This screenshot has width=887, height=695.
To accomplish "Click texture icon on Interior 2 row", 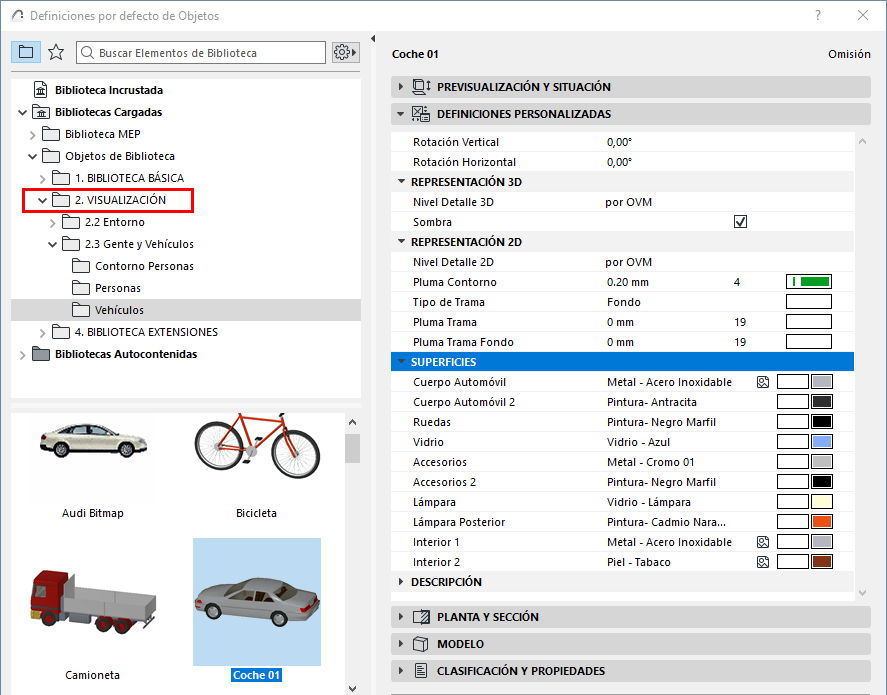I will tap(762, 562).
